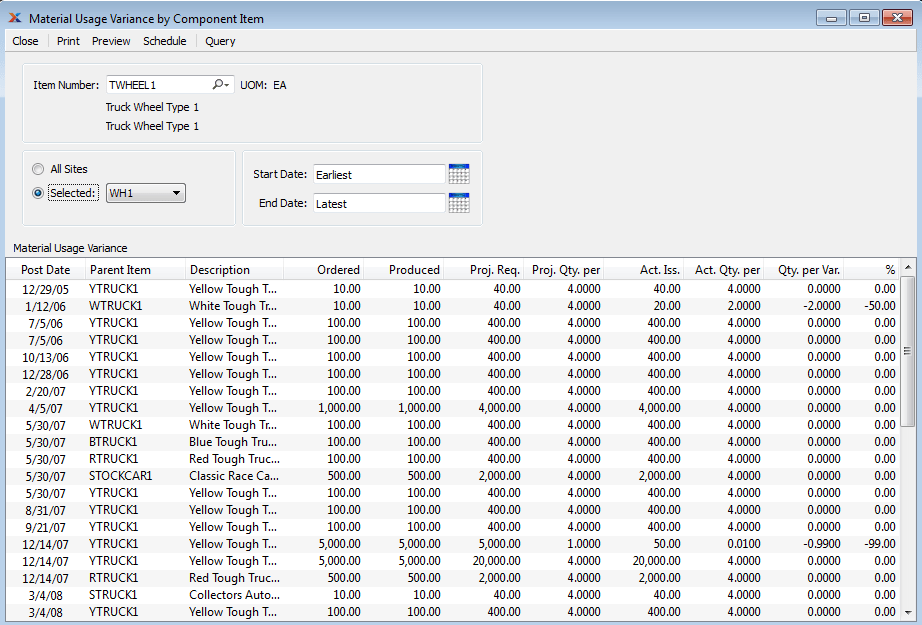Close the Material Usage Variance window
This screenshot has width=922, height=625.
coord(24,41)
